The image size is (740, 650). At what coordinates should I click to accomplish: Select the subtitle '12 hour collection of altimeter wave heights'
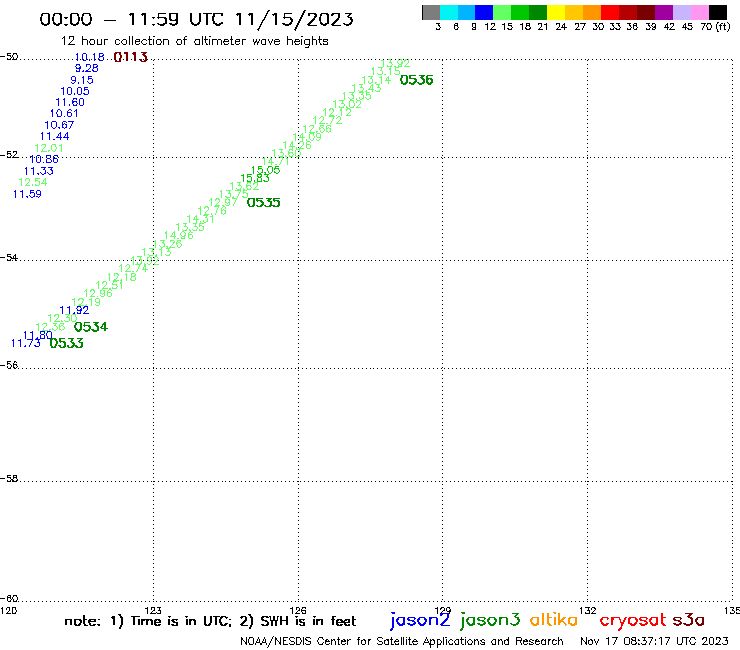(x=194, y=41)
